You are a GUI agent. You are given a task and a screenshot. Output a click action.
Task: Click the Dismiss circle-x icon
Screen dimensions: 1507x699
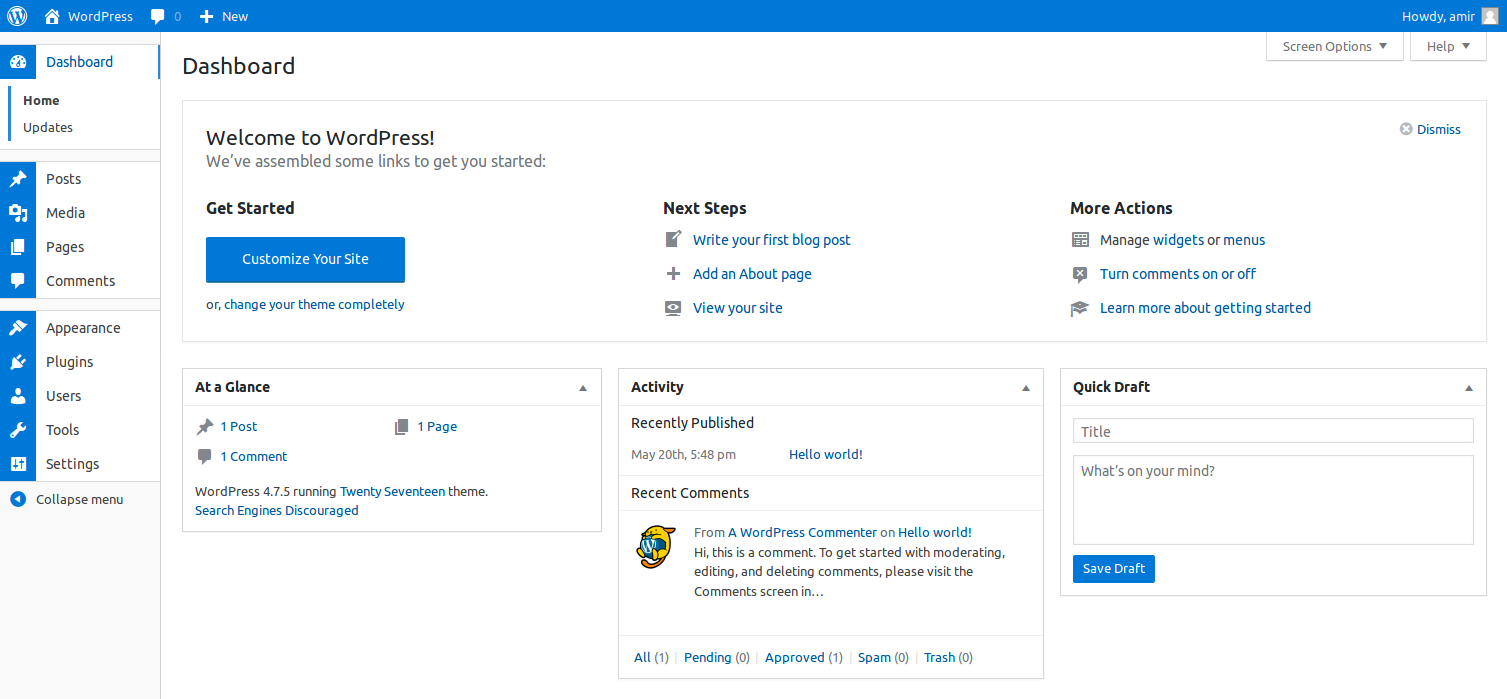tap(1406, 129)
